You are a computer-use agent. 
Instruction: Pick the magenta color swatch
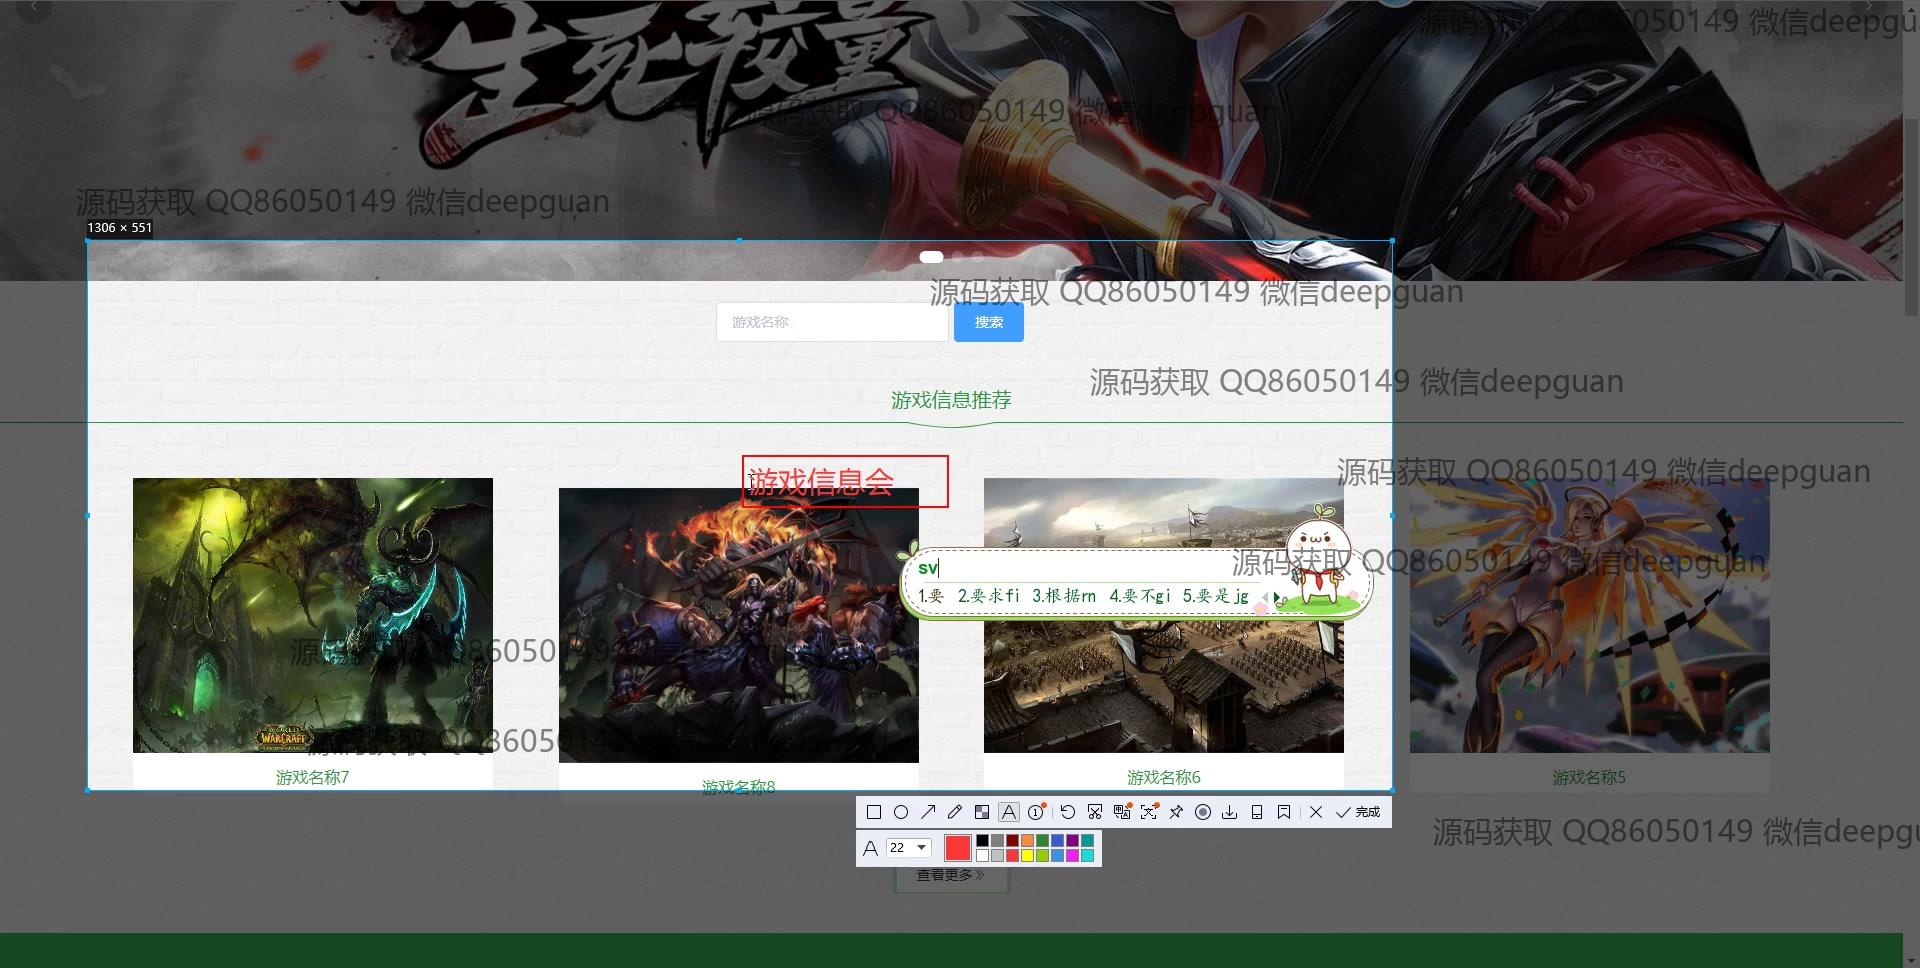[1072, 856]
